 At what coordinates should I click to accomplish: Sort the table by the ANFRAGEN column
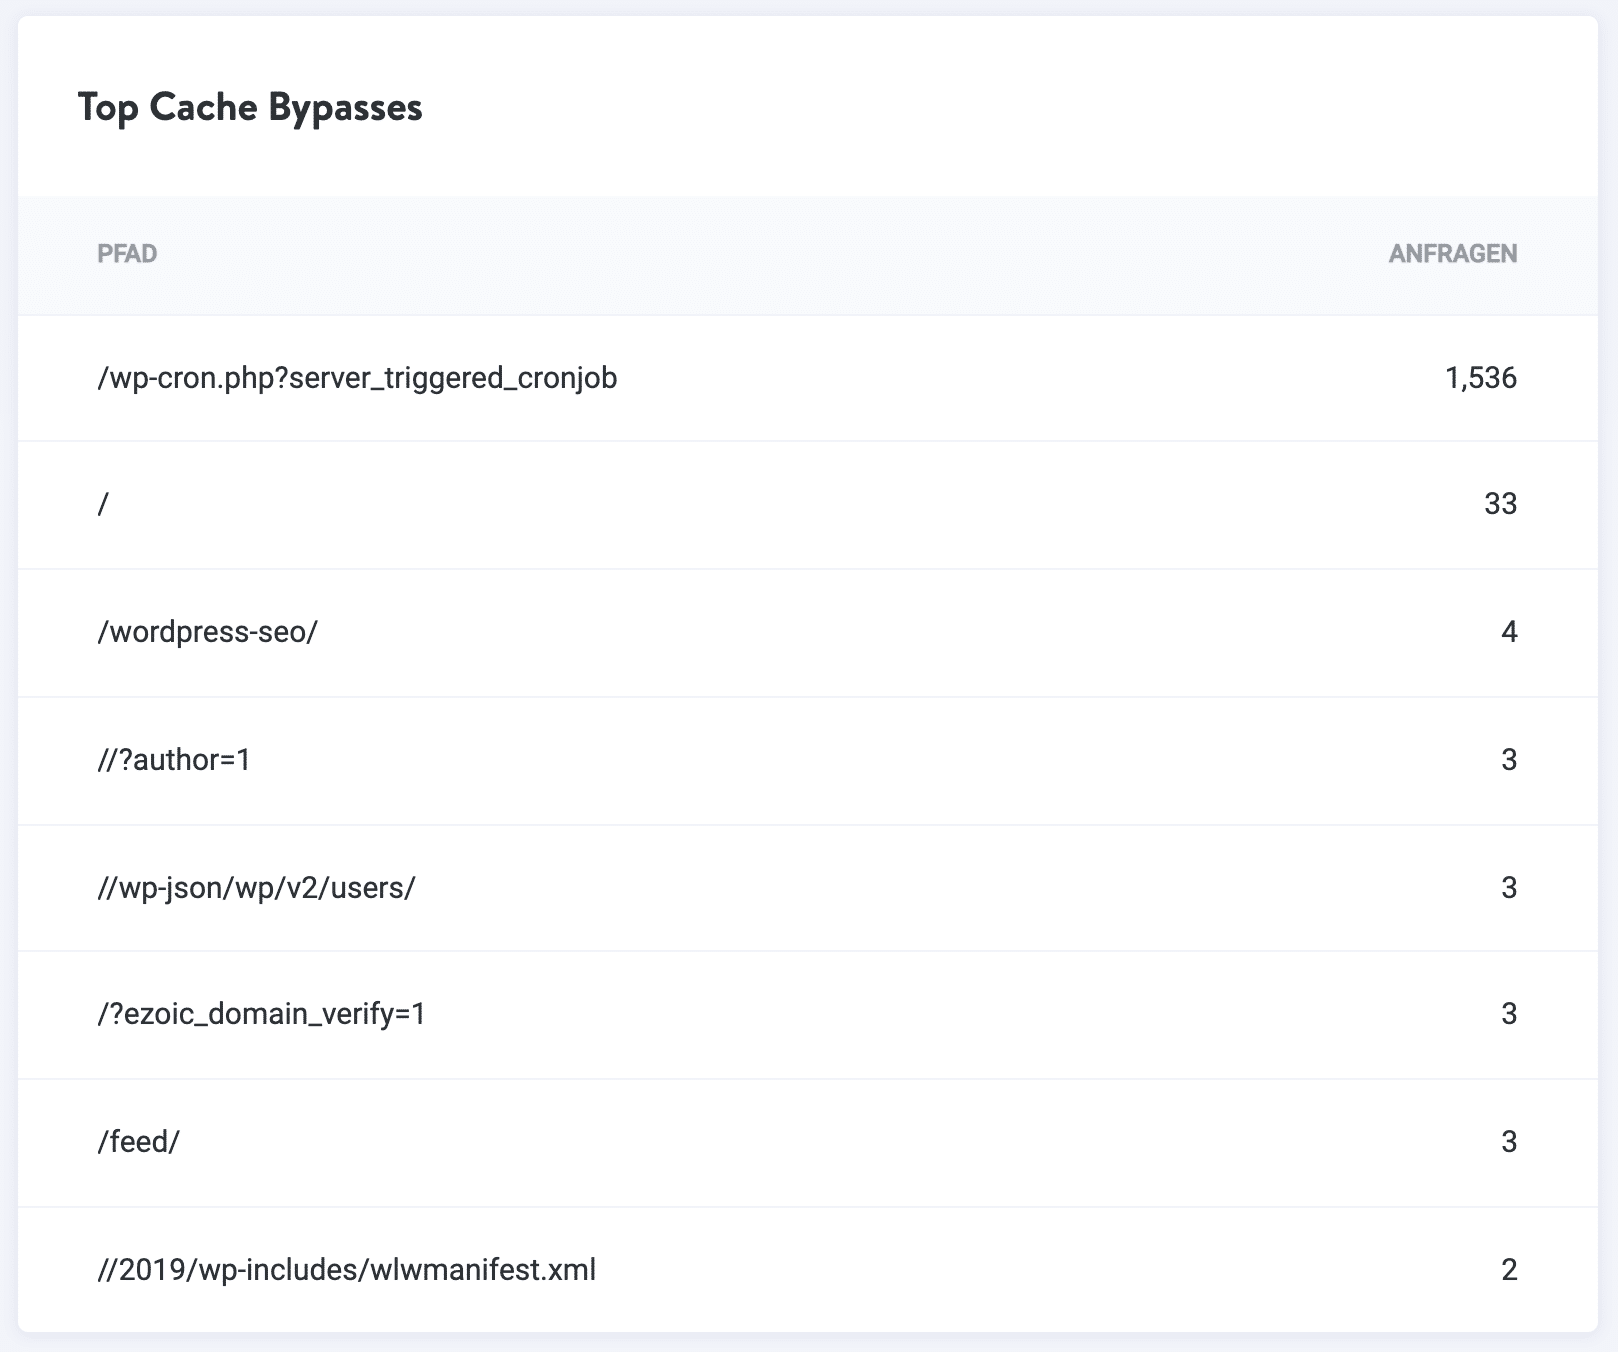[1453, 254]
